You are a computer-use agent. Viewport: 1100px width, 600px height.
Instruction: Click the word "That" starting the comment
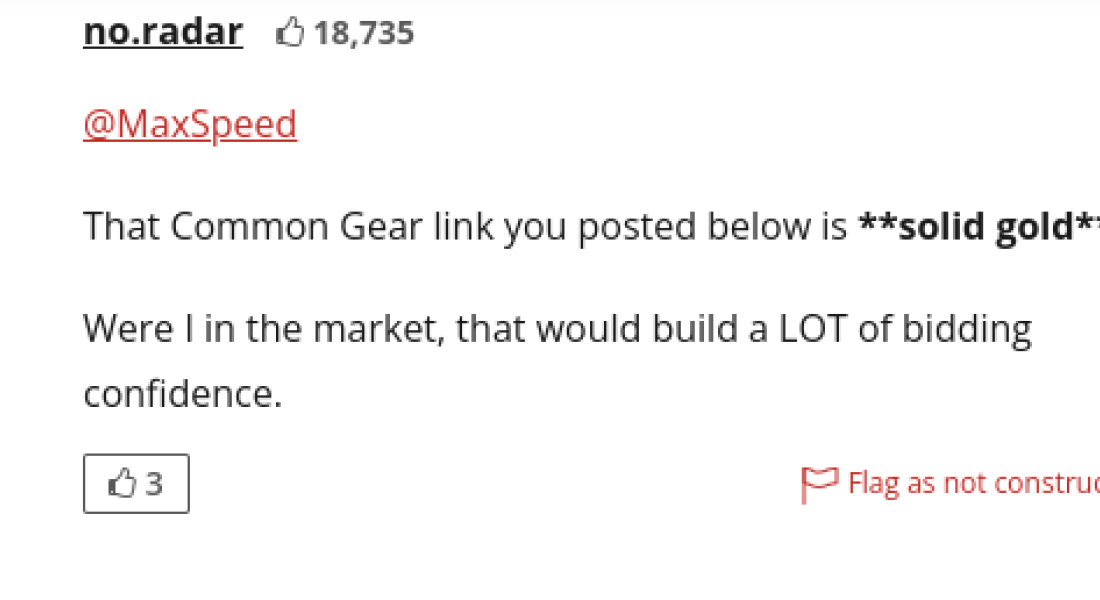(121, 227)
